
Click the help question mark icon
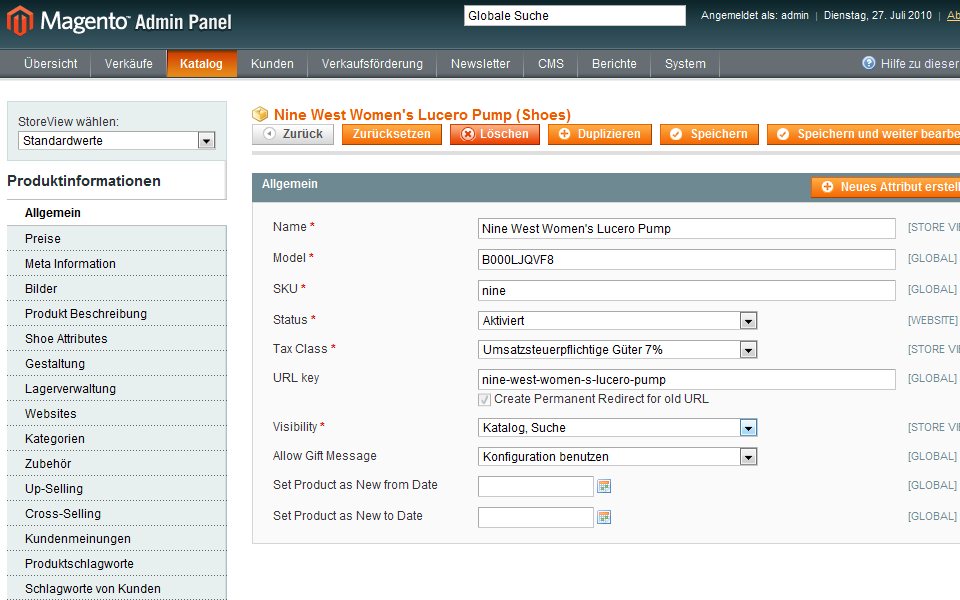[868, 62]
